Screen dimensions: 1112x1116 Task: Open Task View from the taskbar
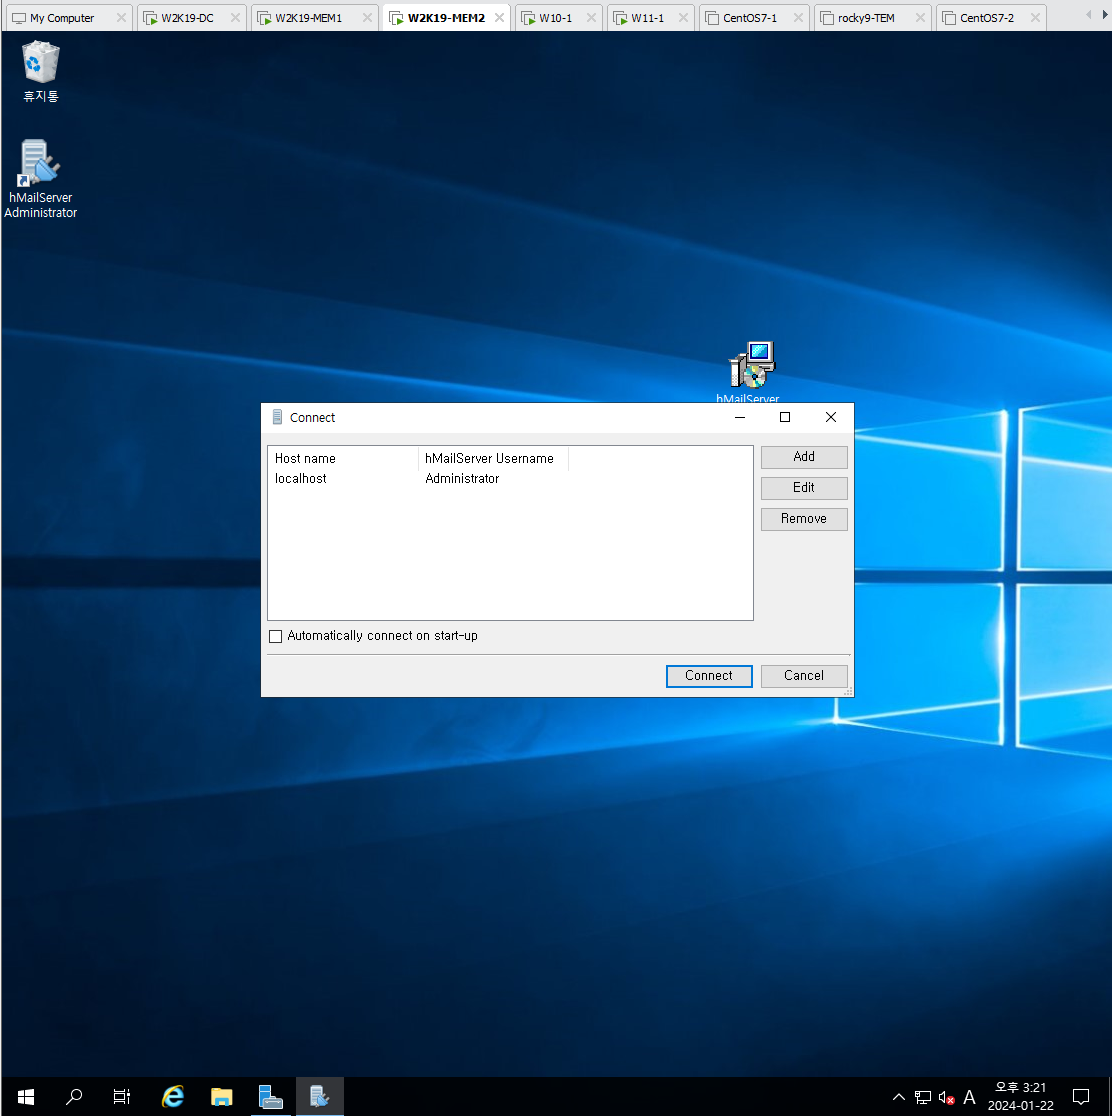122,1097
